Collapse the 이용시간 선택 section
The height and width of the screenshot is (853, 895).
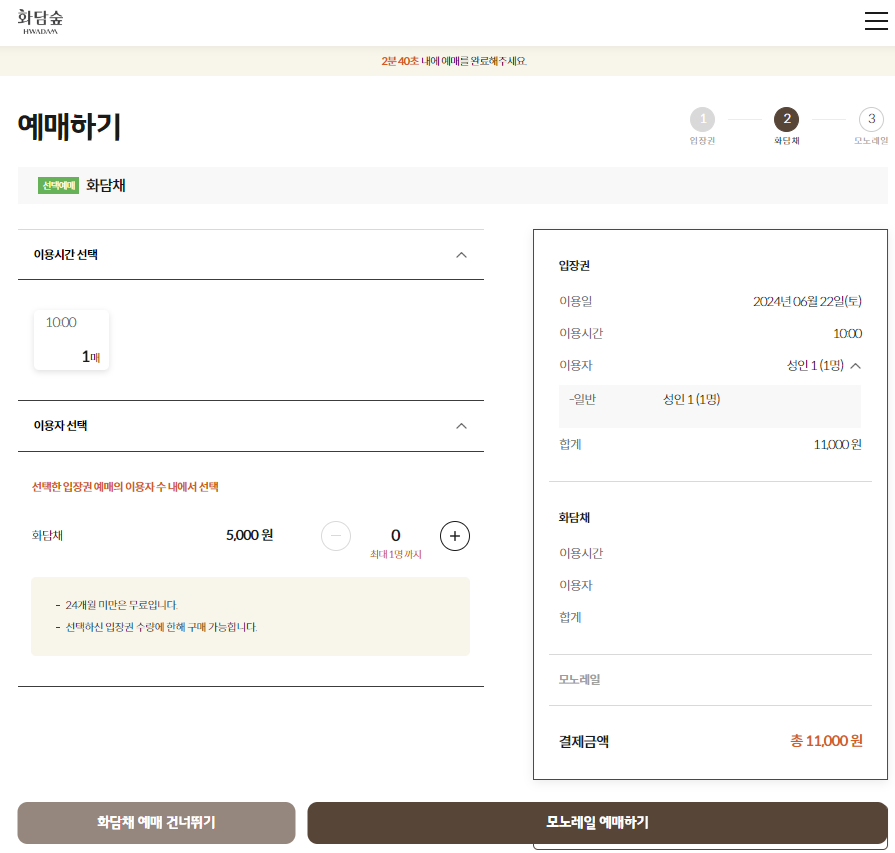click(x=461, y=255)
